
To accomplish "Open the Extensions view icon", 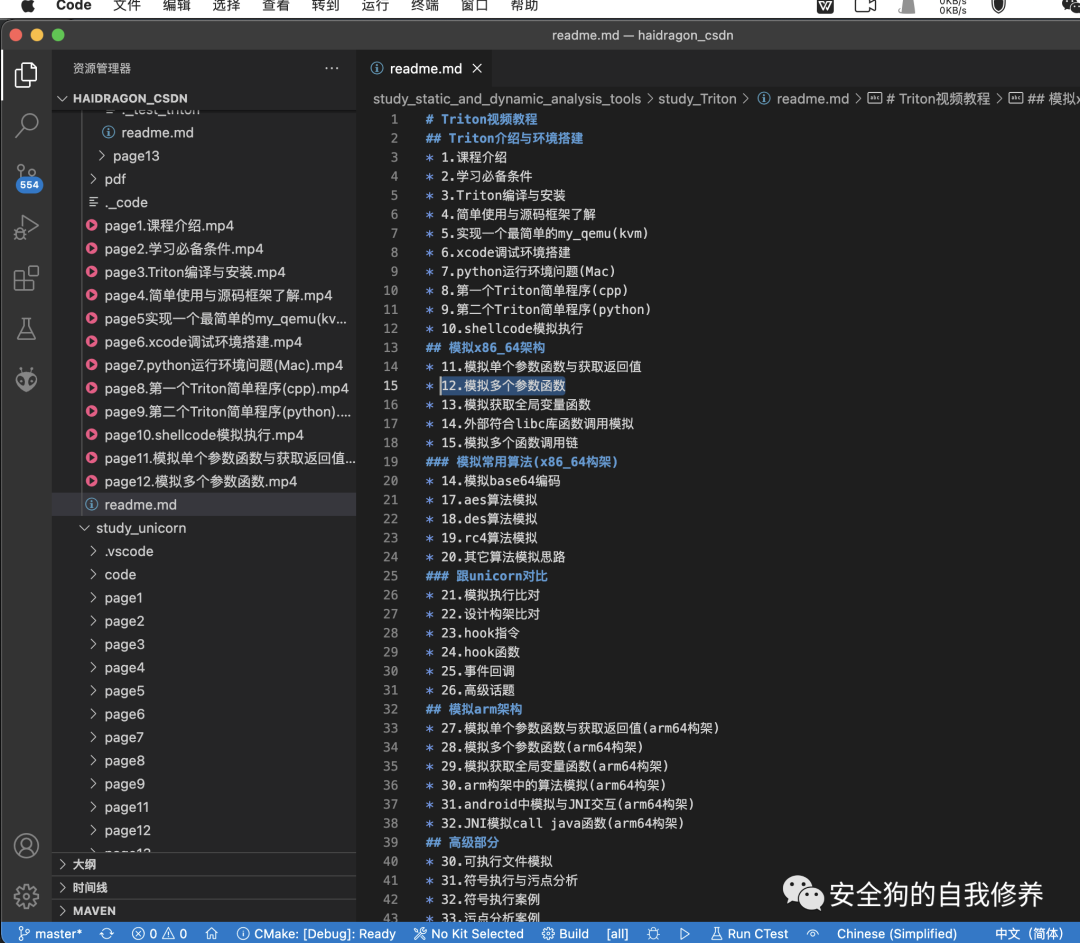I will [x=26, y=278].
